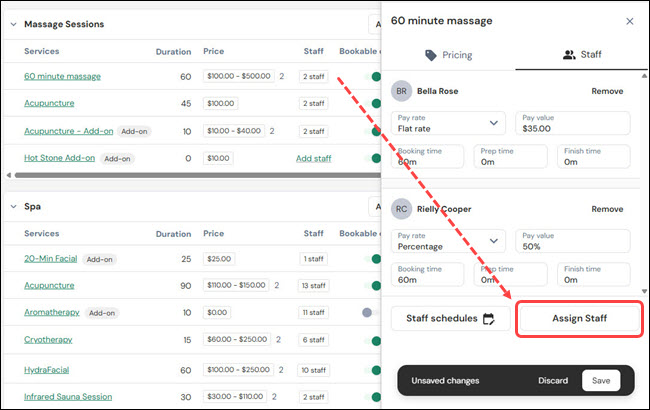This screenshot has height=410, width=650.
Task: Click the 6 staff badge for Cryotherapy
Action: tap(313, 340)
